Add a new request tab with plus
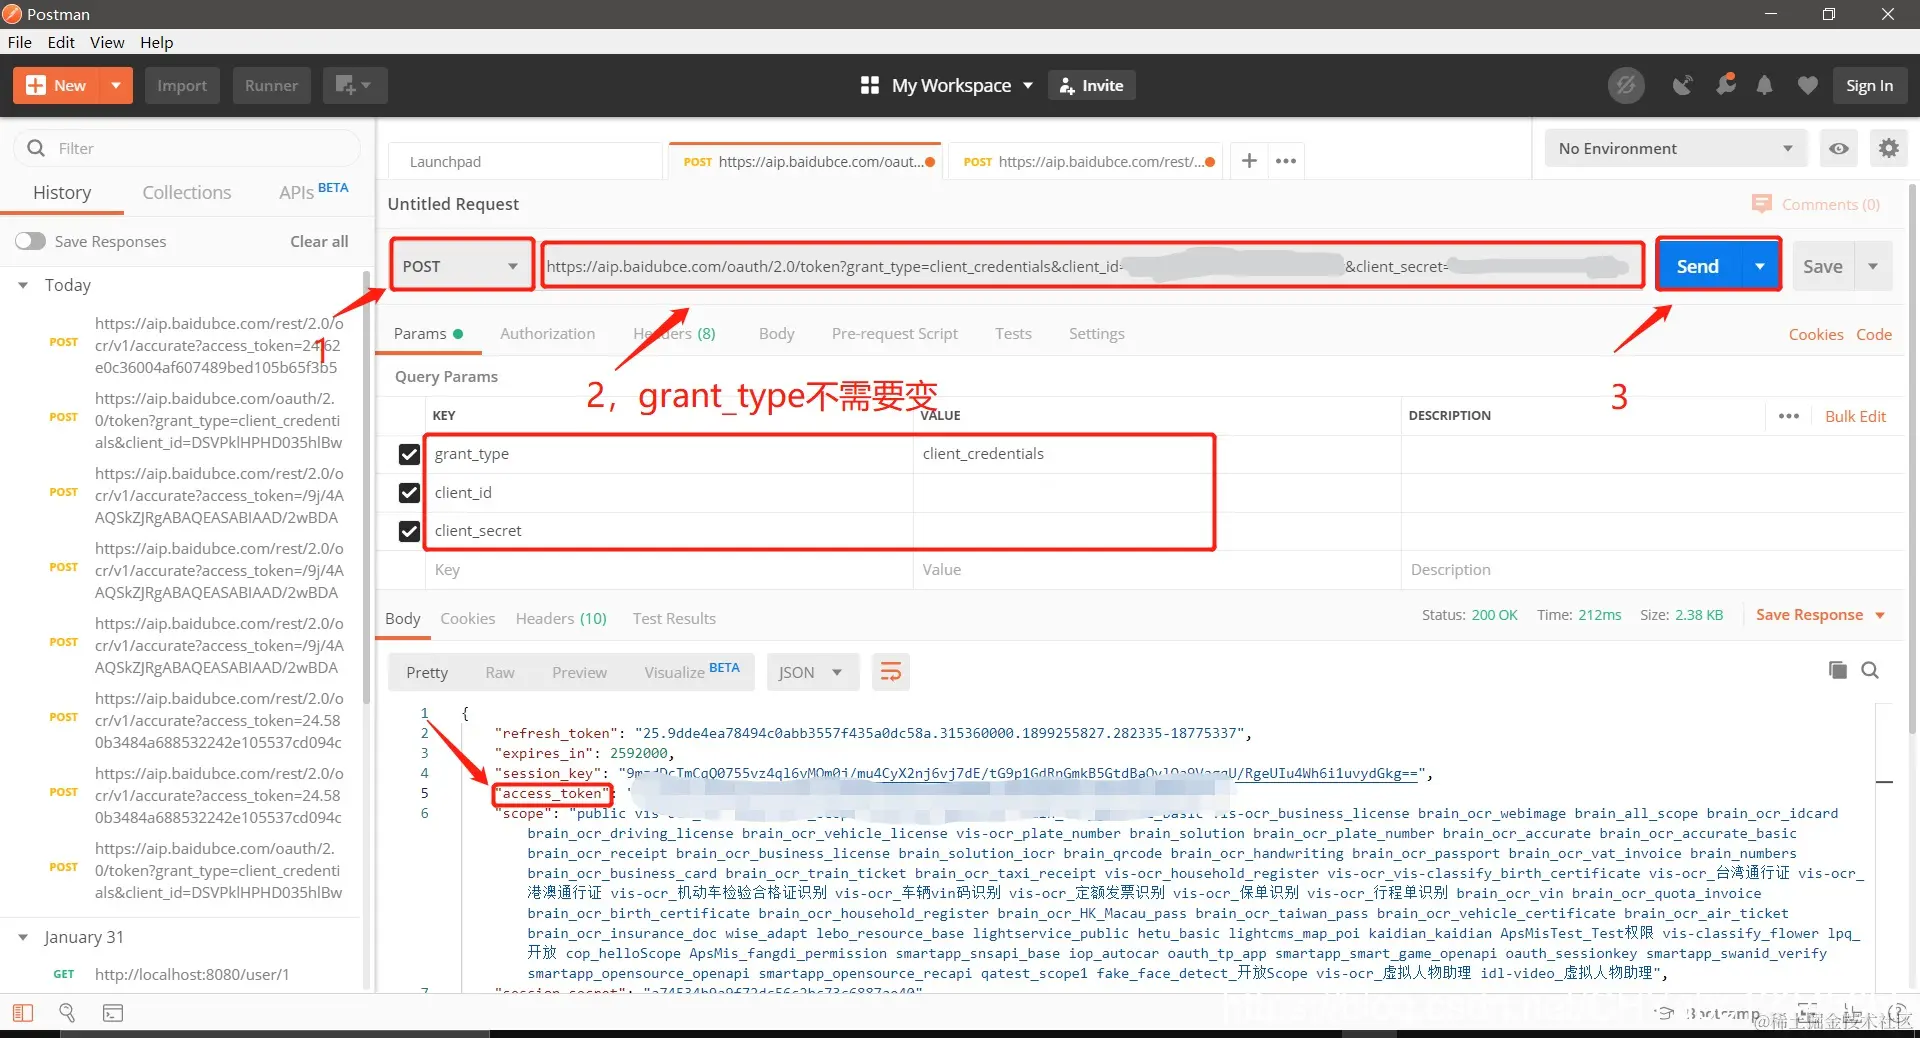The width and height of the screenshot is (1920, 1038). (1249, 160)
